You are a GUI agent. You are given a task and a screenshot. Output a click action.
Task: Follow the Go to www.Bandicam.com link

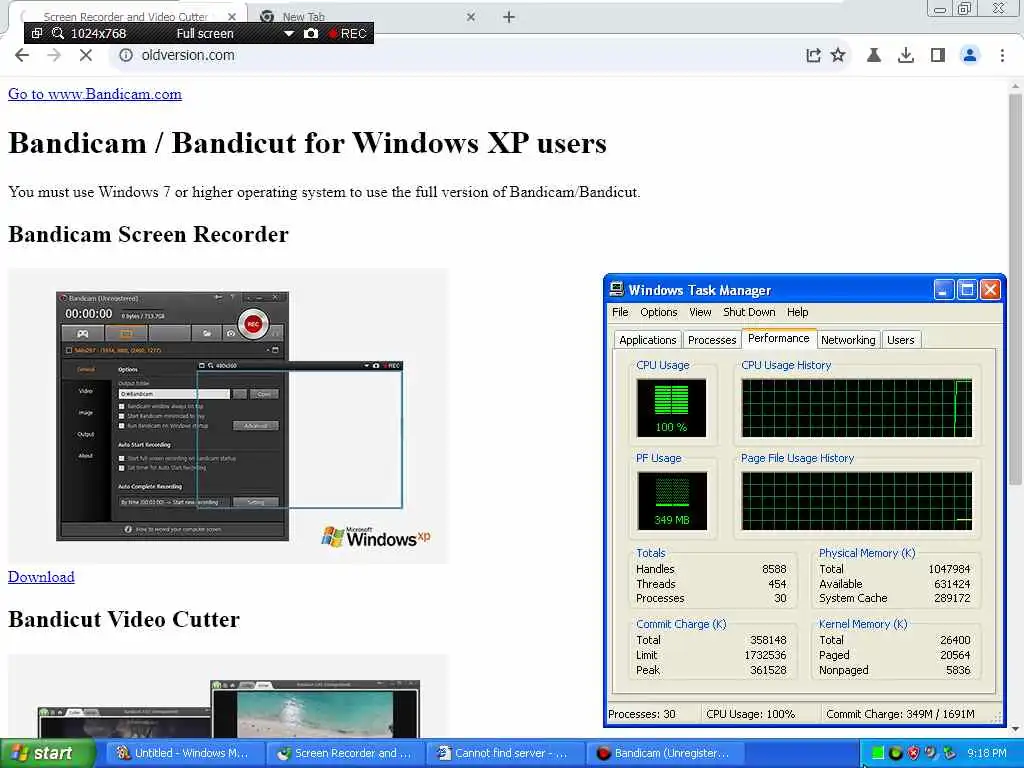click(x=95, y=94)
